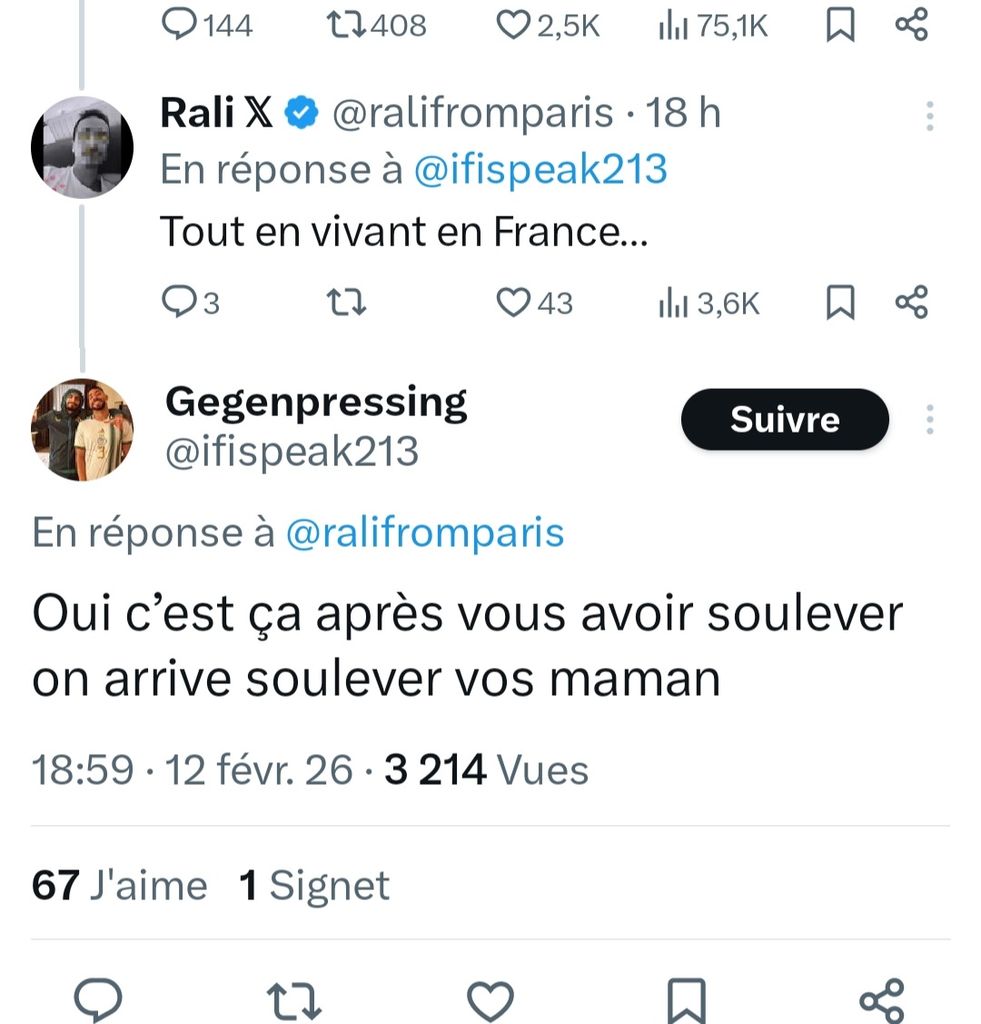This screenshot has height=1024, width=981.
Task: View the list of 67 J'aime
Action: coord(120,885)
